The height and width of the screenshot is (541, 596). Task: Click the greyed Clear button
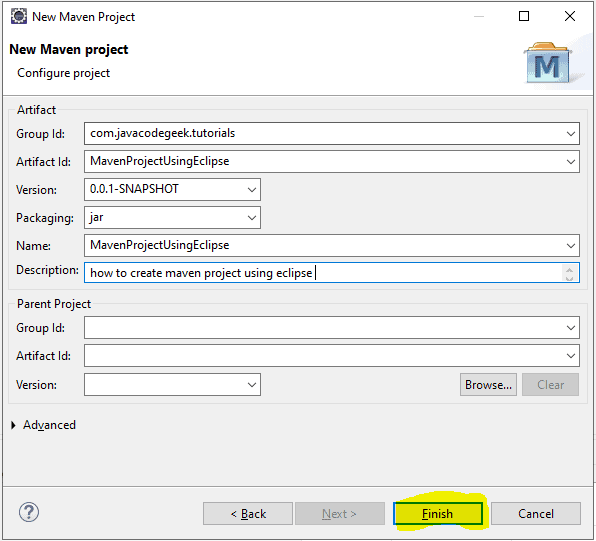pos(550,384)
